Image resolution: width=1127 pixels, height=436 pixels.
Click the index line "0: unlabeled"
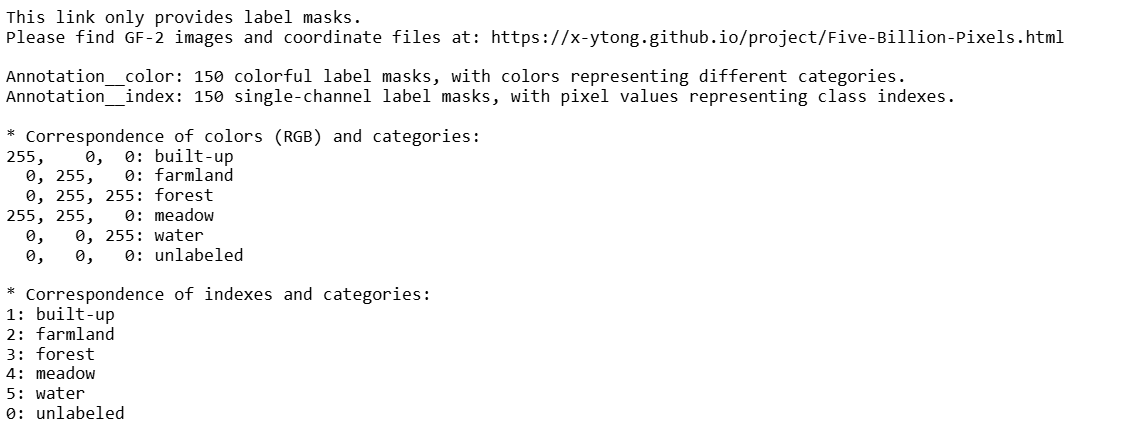pyautogui.click(x=65, y=413)
